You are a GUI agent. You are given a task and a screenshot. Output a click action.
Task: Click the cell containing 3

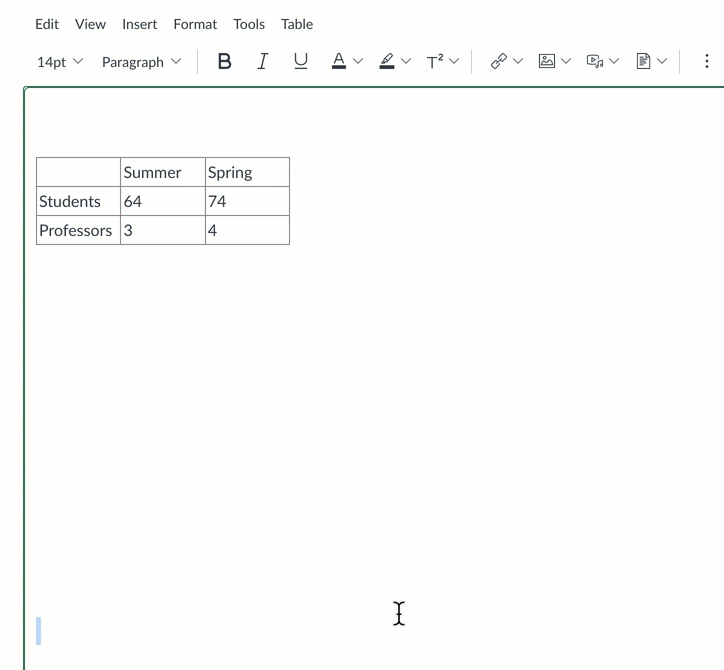(x=163, y=230)
